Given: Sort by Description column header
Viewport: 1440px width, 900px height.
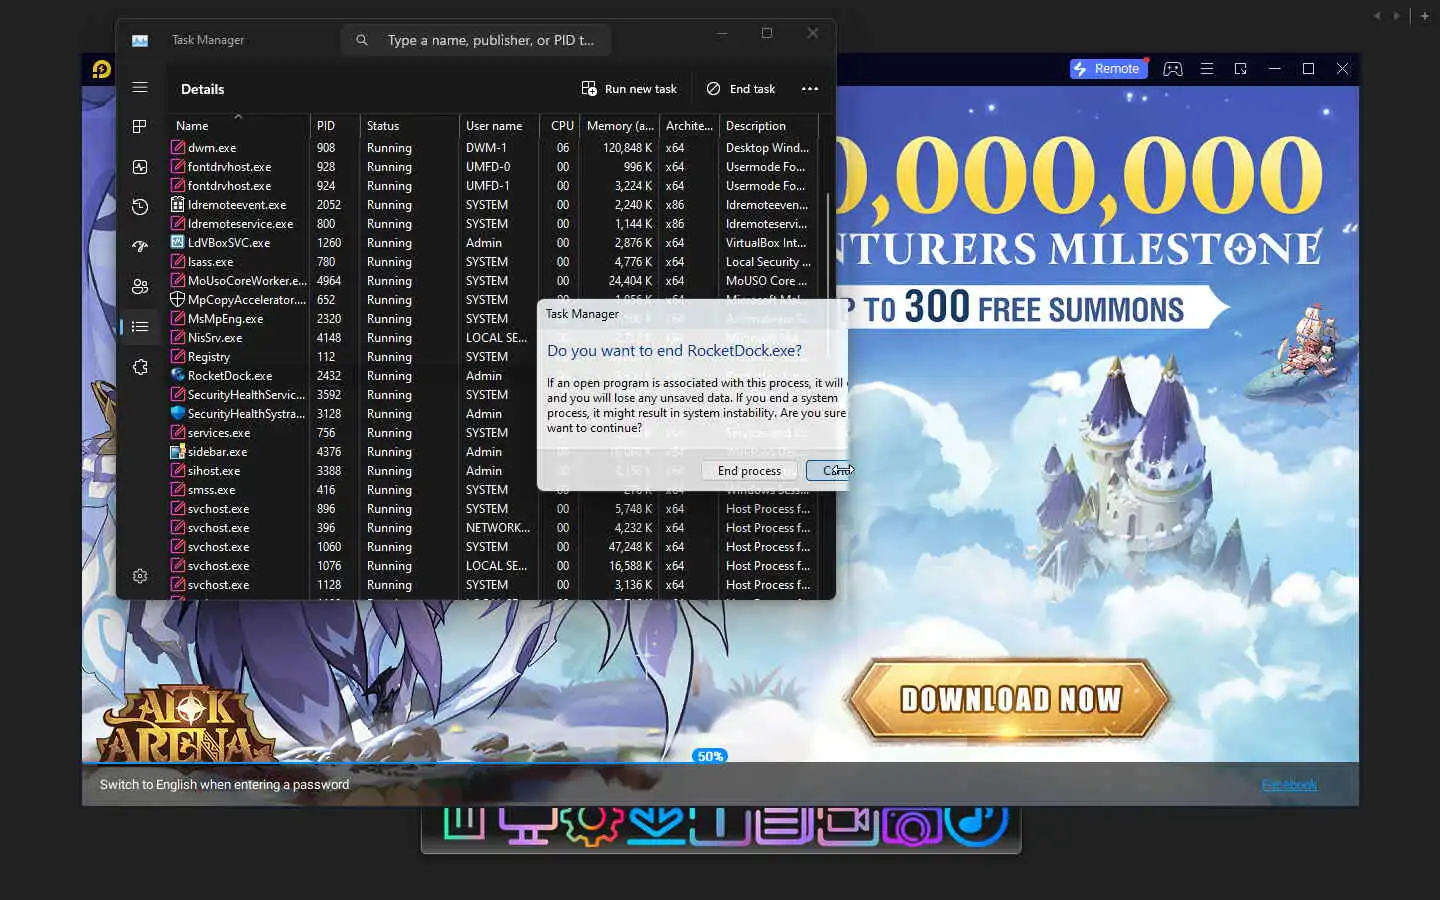Looking at the screenshot, I should tap(768, 126).
